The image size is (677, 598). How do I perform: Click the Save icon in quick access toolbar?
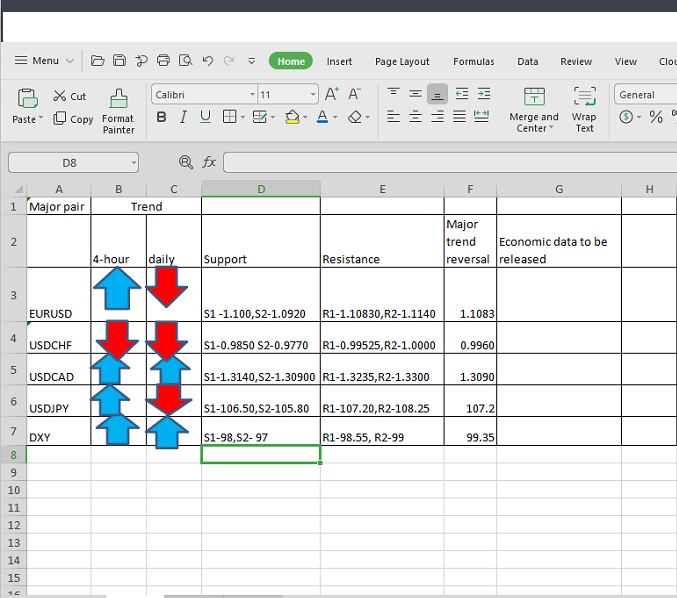click(x=119, y=61)
